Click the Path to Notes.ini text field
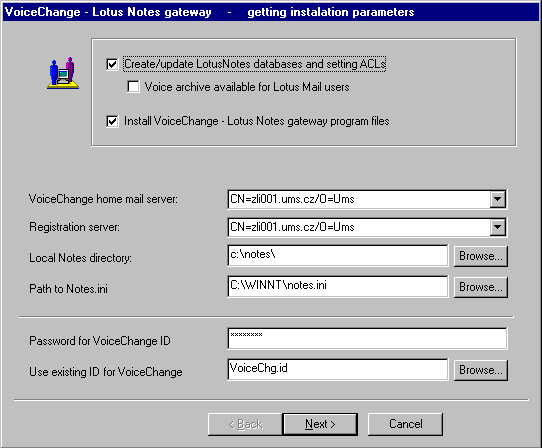The height and width of the screenshot is (448, 542). pos(338,287)
